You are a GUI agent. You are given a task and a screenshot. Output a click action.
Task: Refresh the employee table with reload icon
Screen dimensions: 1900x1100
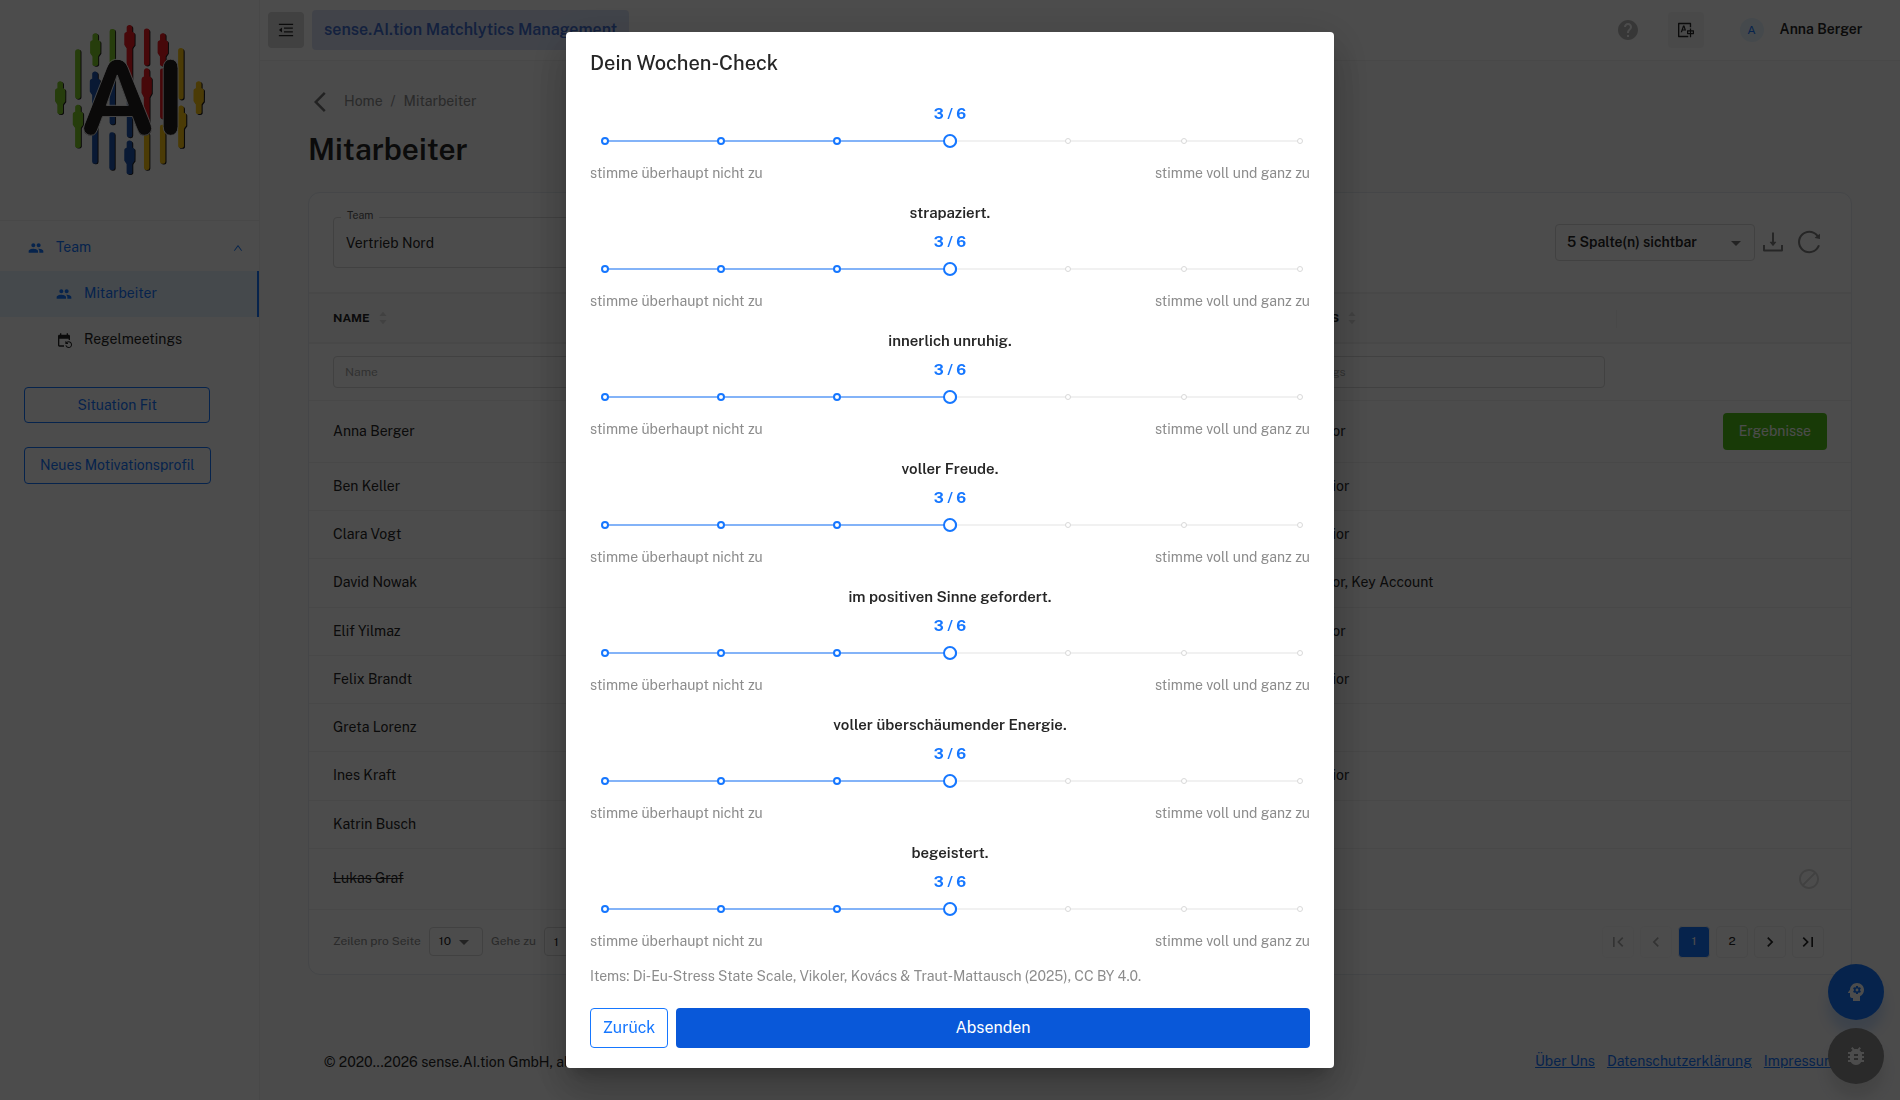tap(1809, 242)
